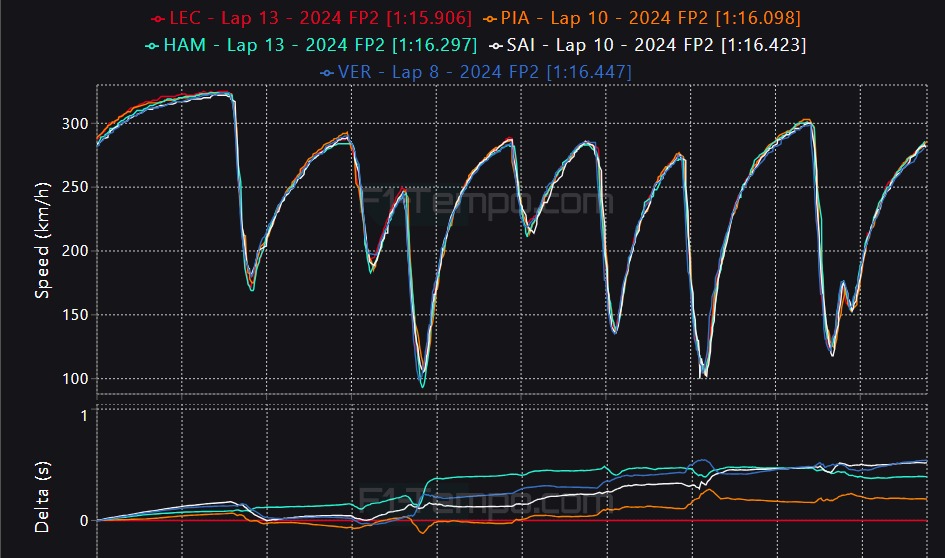Click the red LEC legend marker
The width and height of the screenshot is (945, 558).
tap(157, 19)
